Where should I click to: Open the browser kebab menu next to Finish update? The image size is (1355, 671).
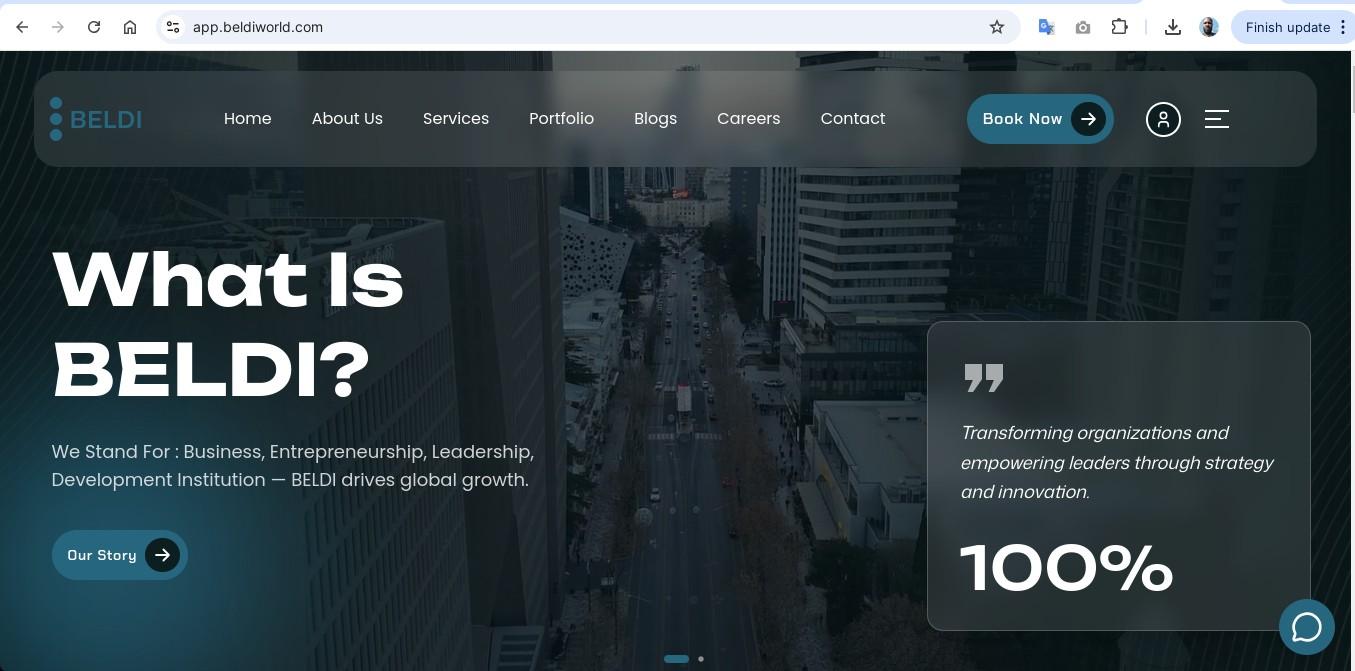1343,27
